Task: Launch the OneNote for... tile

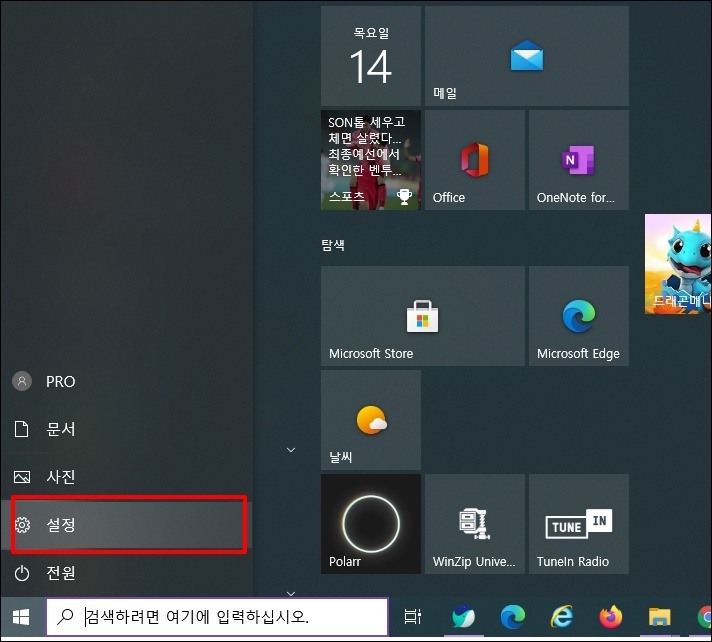Action: [578, 160]
